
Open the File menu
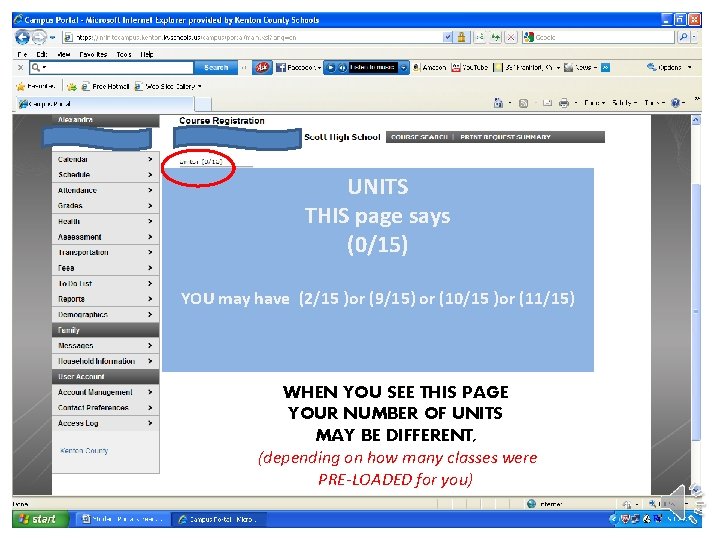pos(22,54)
